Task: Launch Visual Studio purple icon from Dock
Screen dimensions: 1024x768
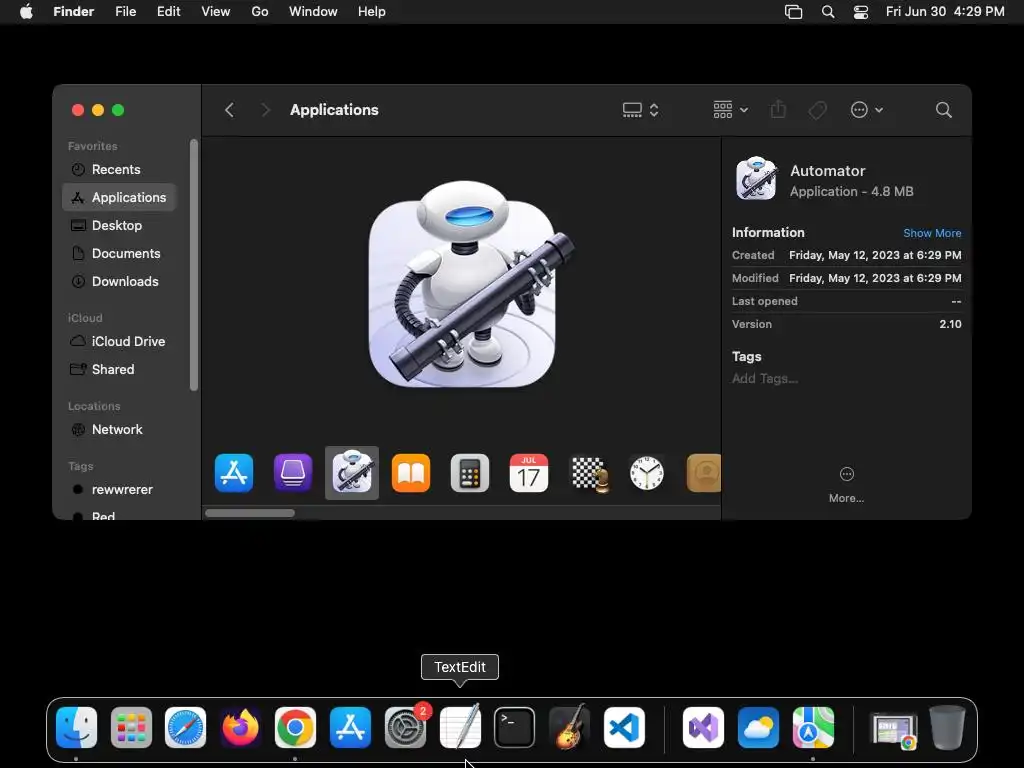Action: pyautogui.click(x=703, y=728)
